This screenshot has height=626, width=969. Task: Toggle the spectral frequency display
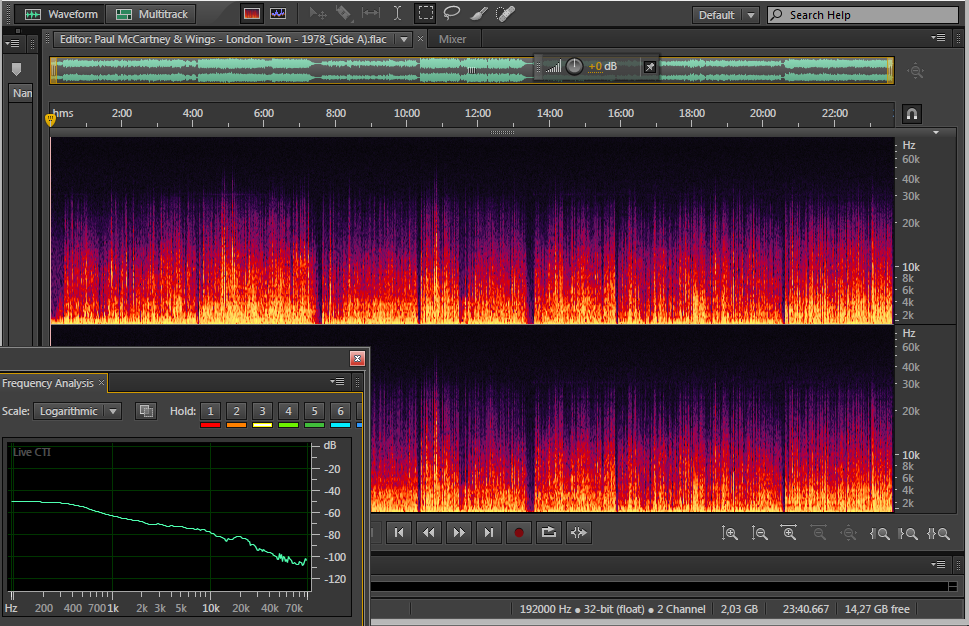coord(252,14)
